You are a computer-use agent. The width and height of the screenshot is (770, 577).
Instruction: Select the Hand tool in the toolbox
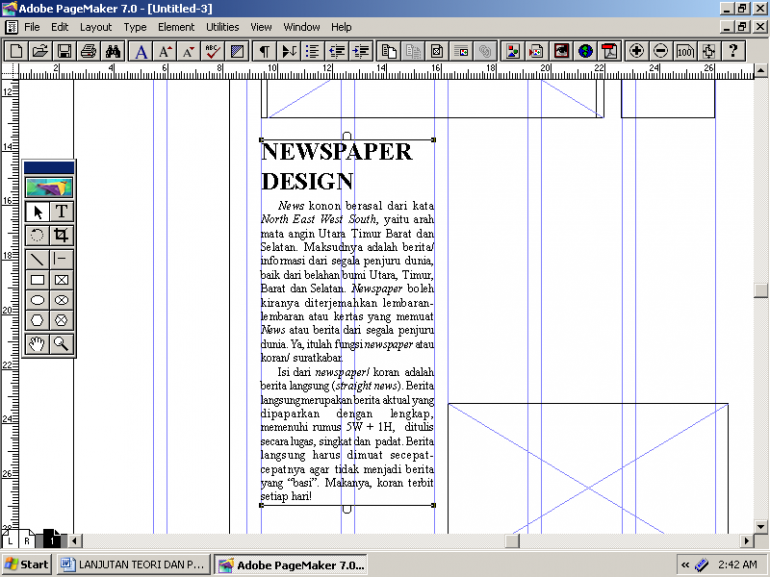tap(37, 344)
